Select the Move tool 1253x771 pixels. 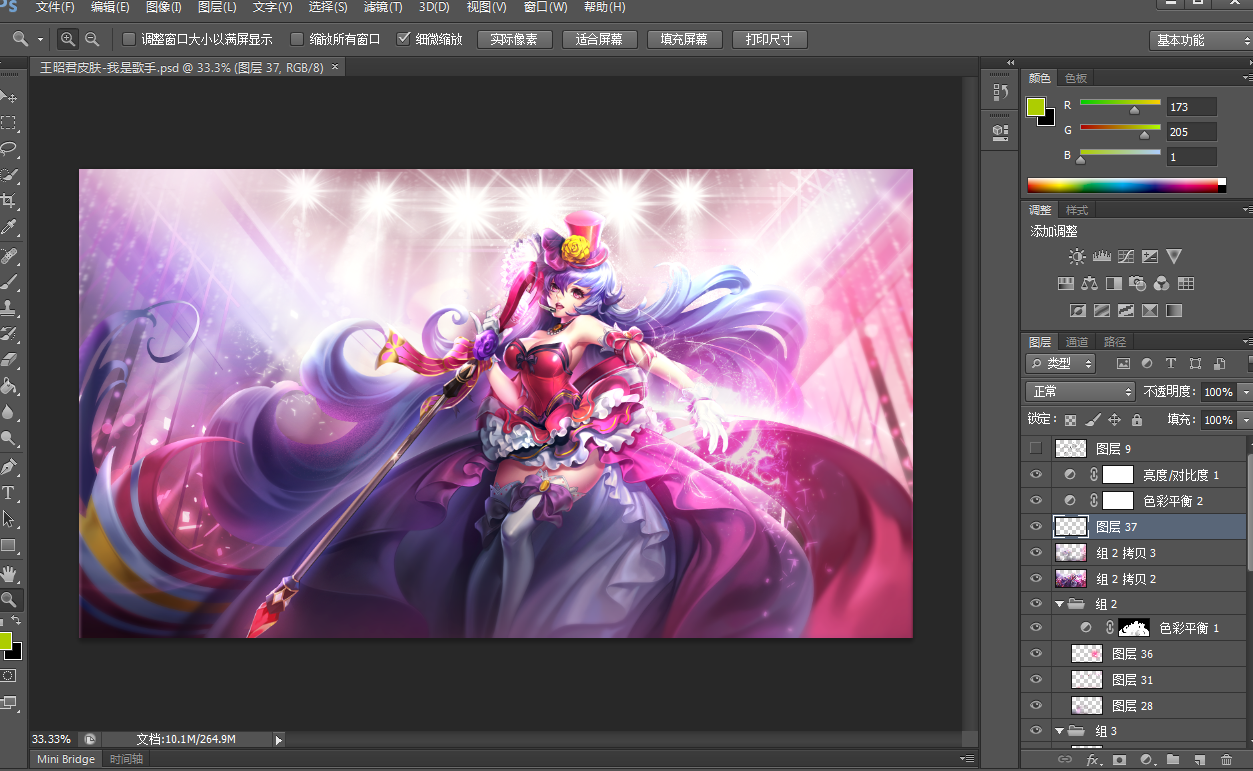[9, 97]
